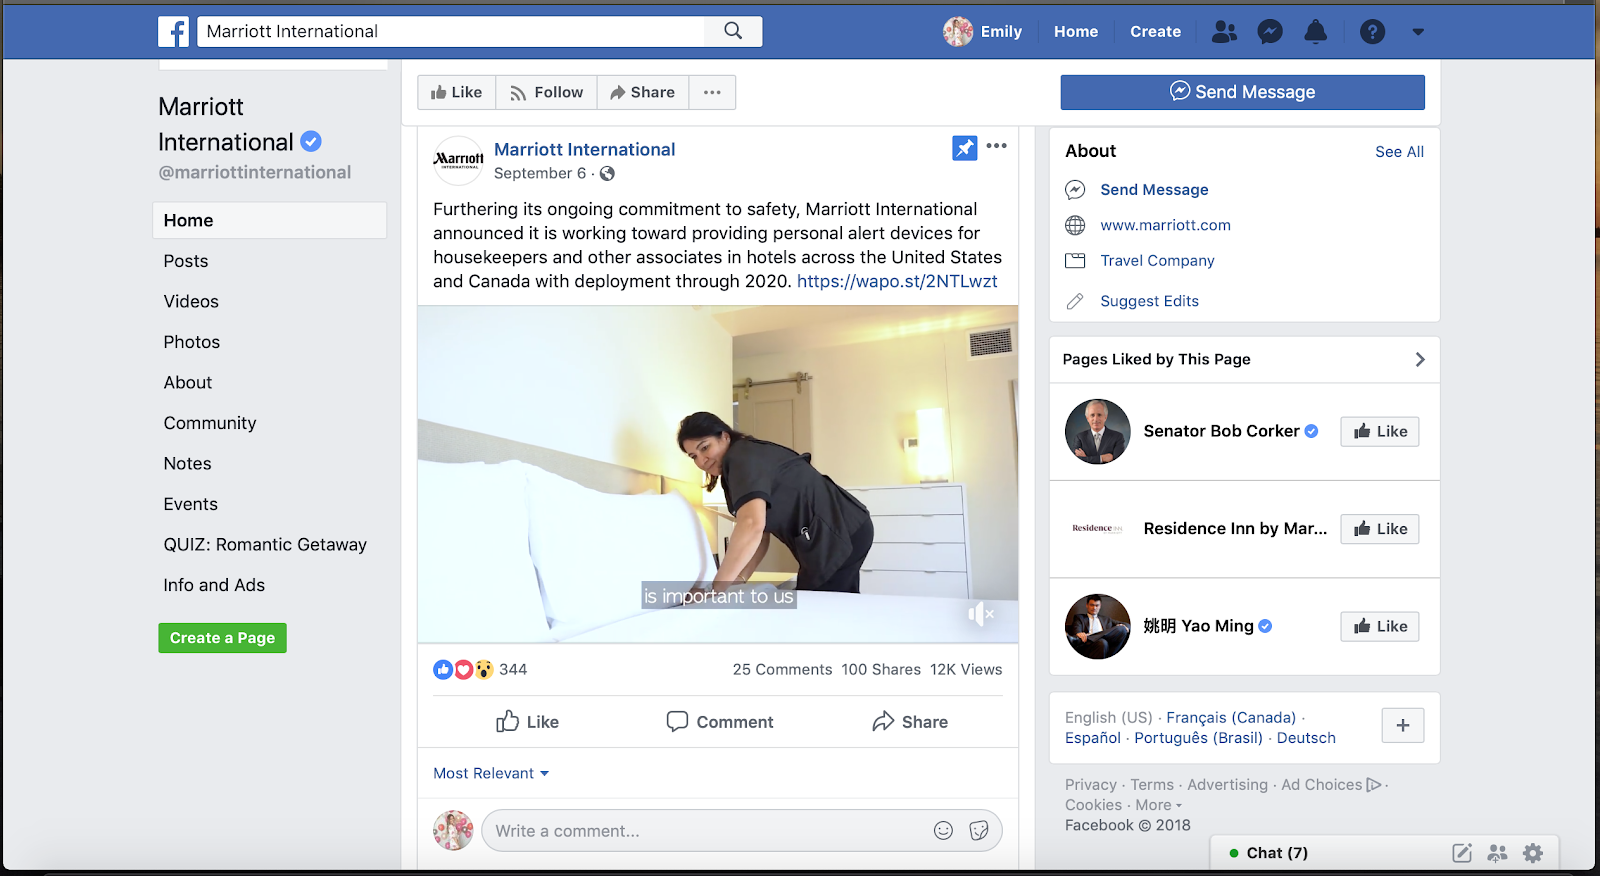Image resolution: width=1600 pixels, height=876 pixels.
Task: Open Yao Ming profile photo
Action: (1098, 627)
